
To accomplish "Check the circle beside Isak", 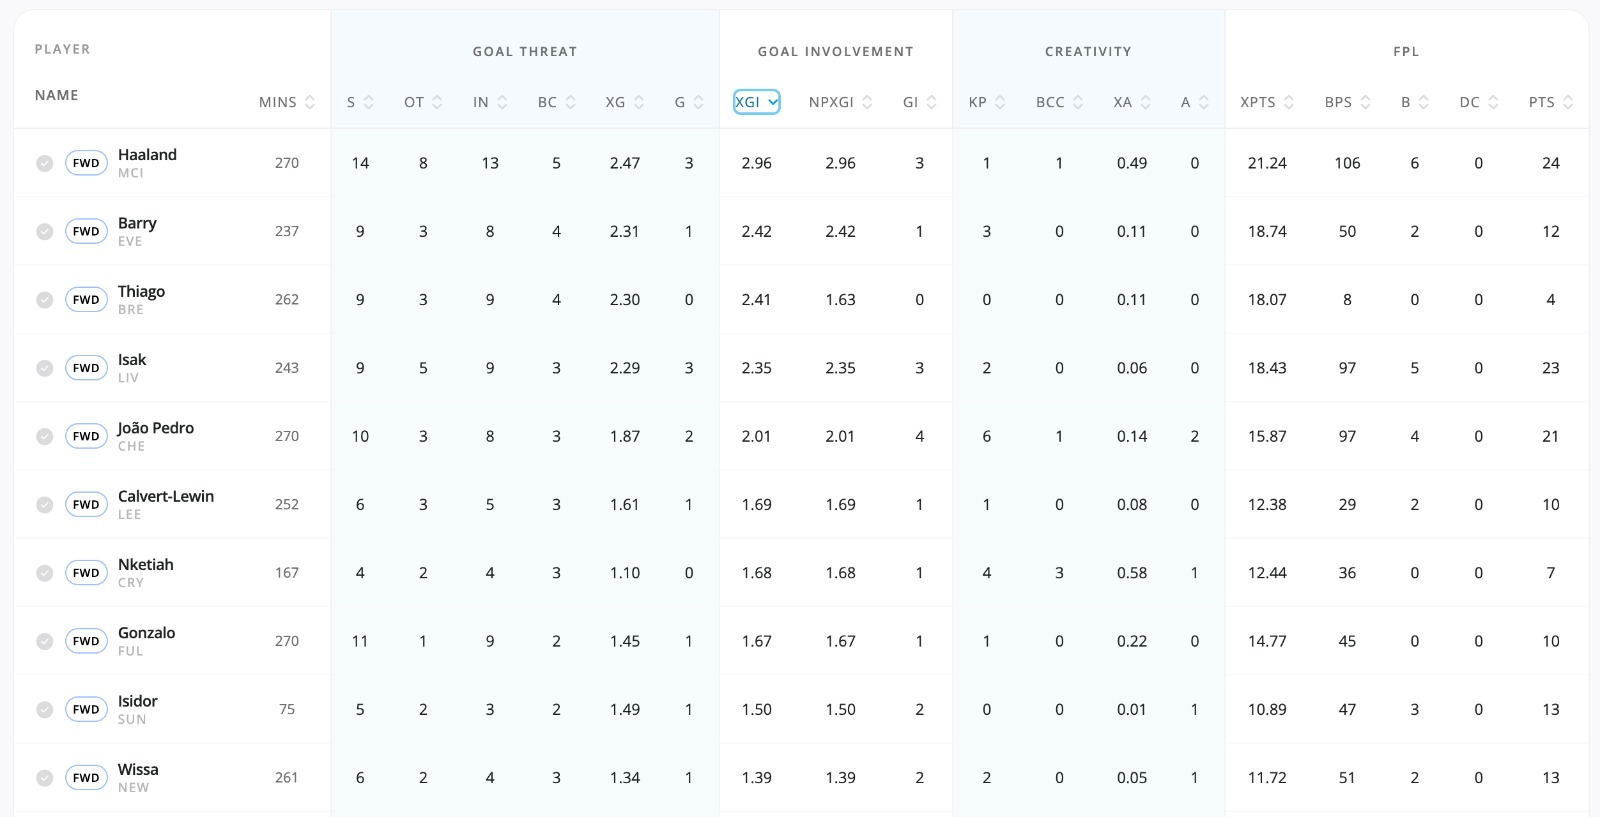I will coord(45,368).
